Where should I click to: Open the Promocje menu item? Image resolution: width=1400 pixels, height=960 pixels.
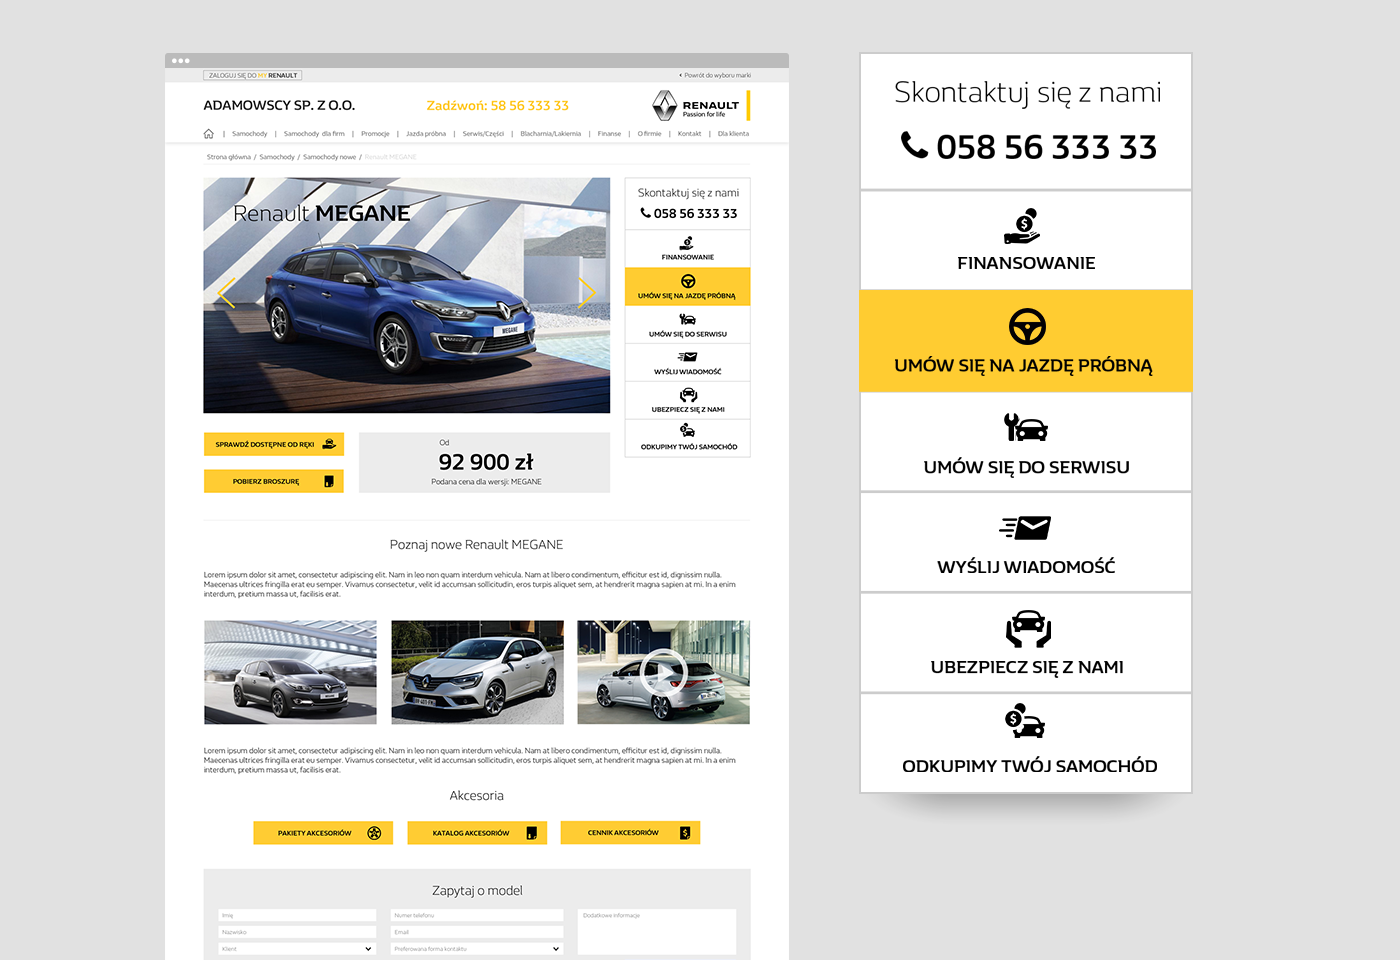375,134
